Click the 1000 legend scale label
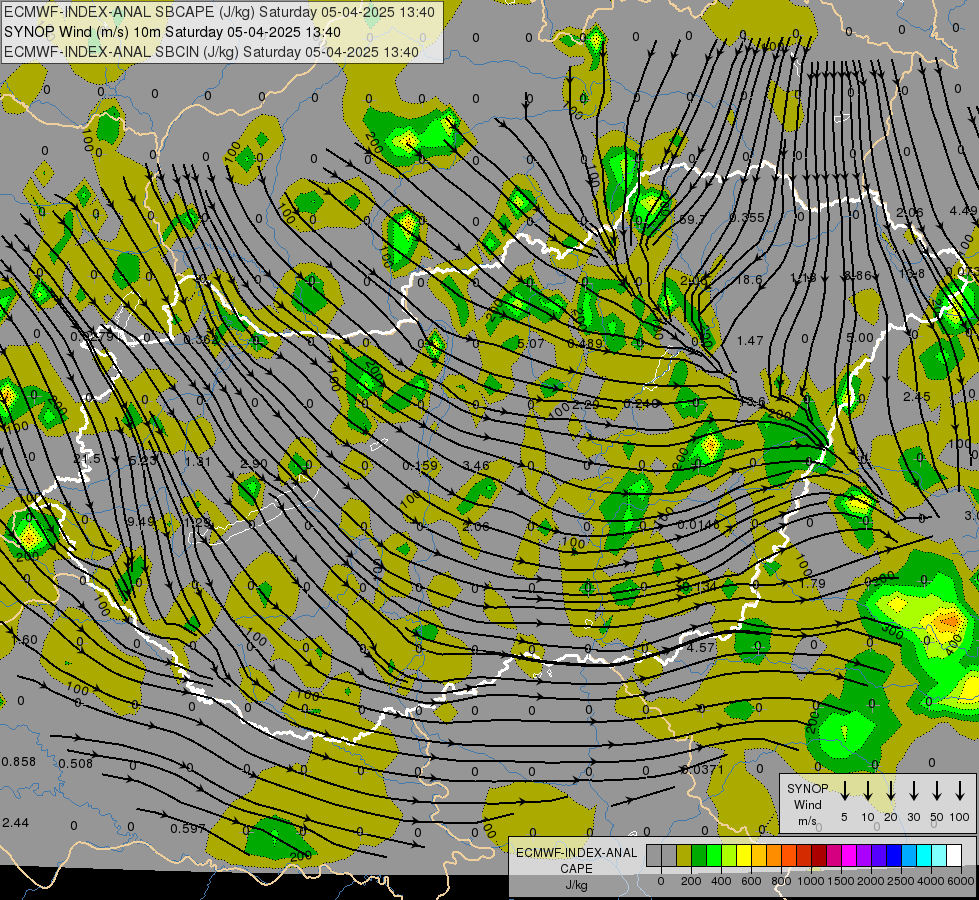Viewport: 979px width, 900px height. 811,881
